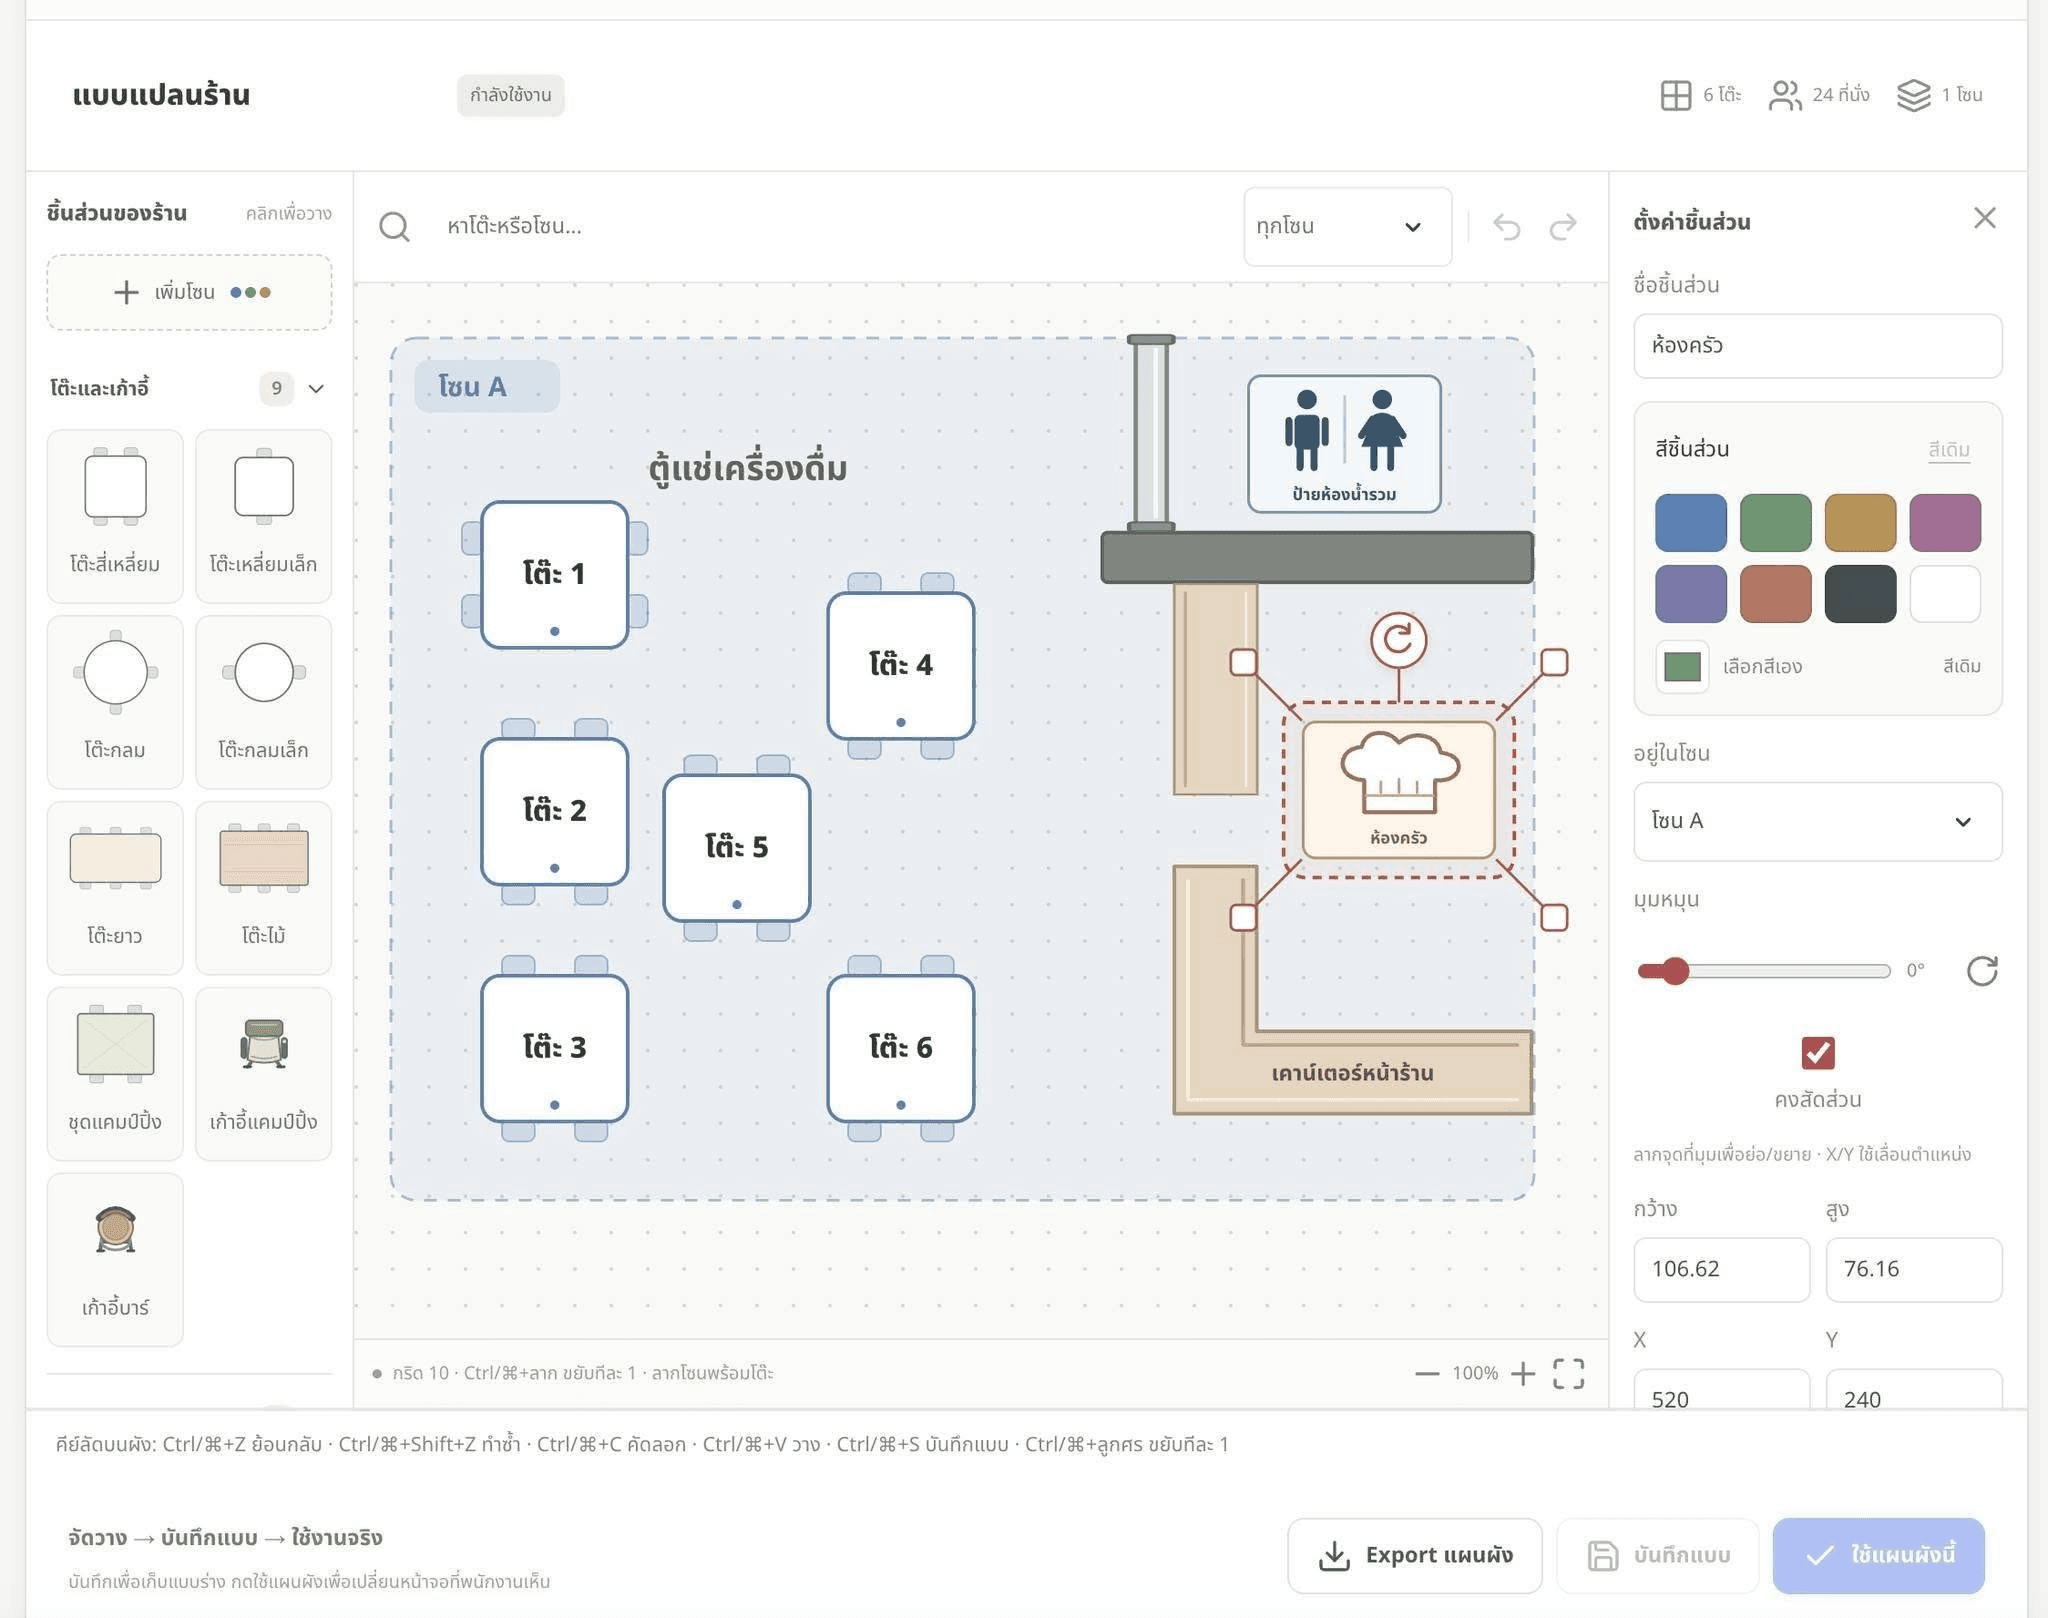
Task: Click the Y position field 240
Action: pos(1913,1390)
